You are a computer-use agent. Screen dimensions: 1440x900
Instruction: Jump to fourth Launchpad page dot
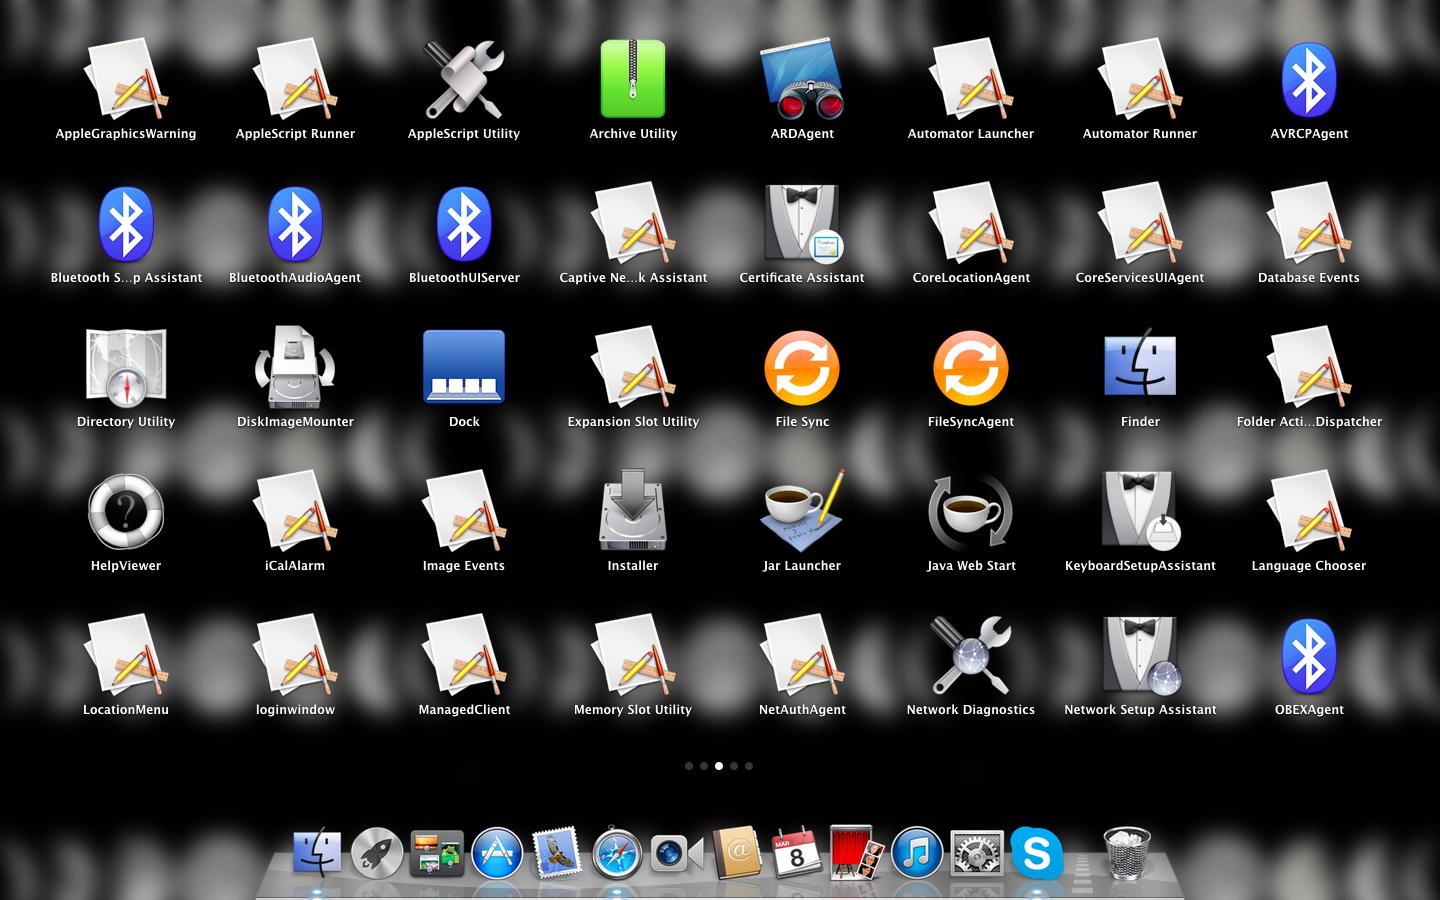734,766
